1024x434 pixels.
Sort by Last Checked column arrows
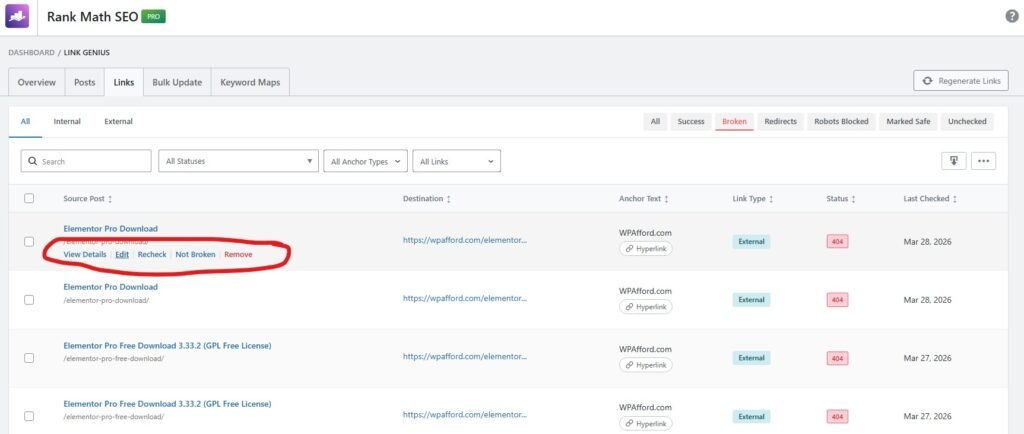coord(955,199)
